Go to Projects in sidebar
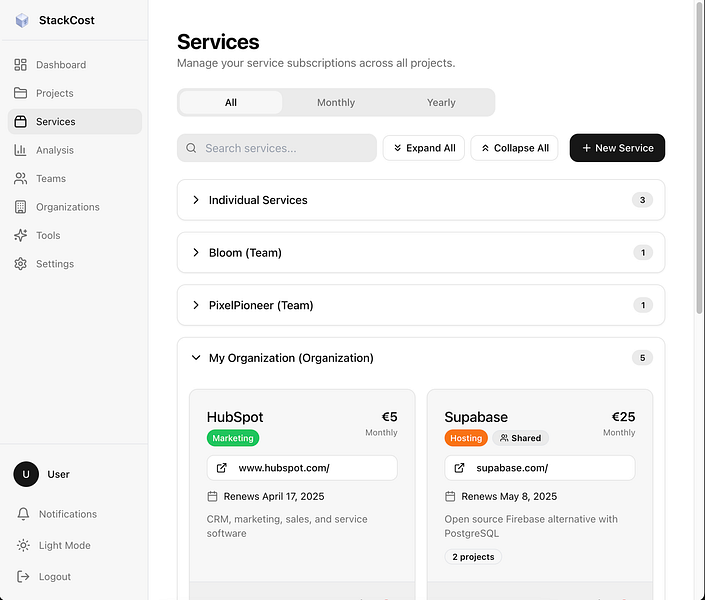The width and height of the screenshot is (705, 600). [x=55, y=93]
